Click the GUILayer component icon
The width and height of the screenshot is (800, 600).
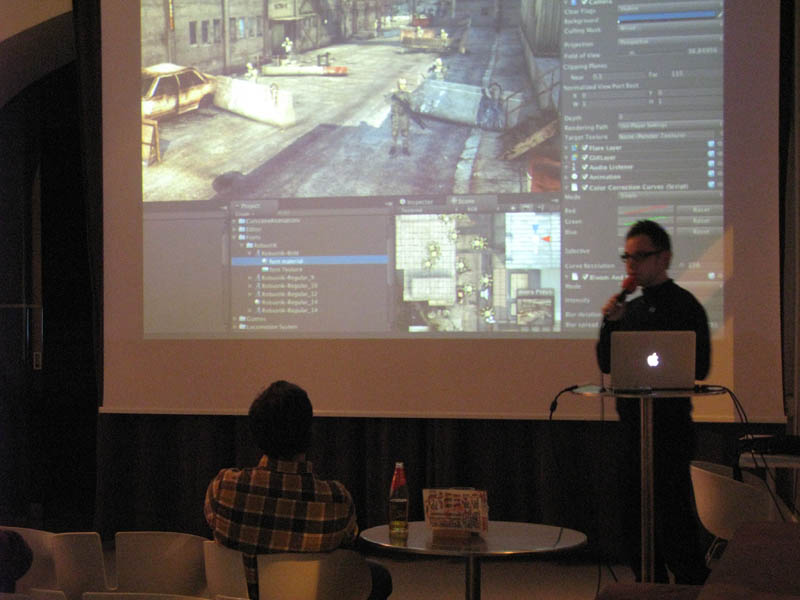point(575,157)
